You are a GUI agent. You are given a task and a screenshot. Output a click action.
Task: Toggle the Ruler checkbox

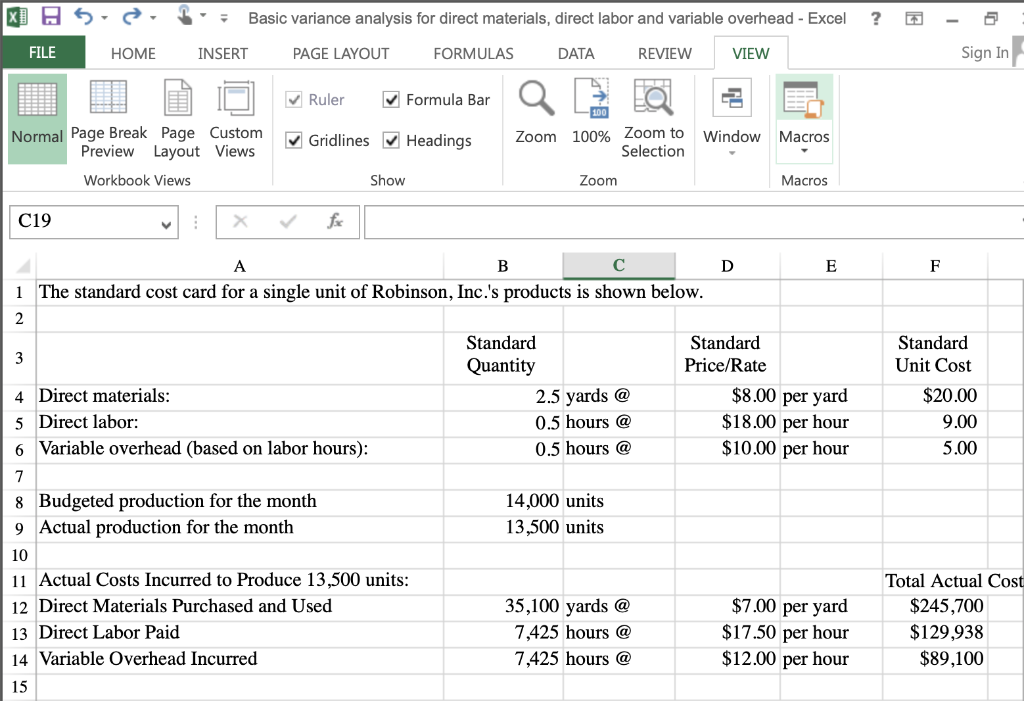click(x=294, y=99)
